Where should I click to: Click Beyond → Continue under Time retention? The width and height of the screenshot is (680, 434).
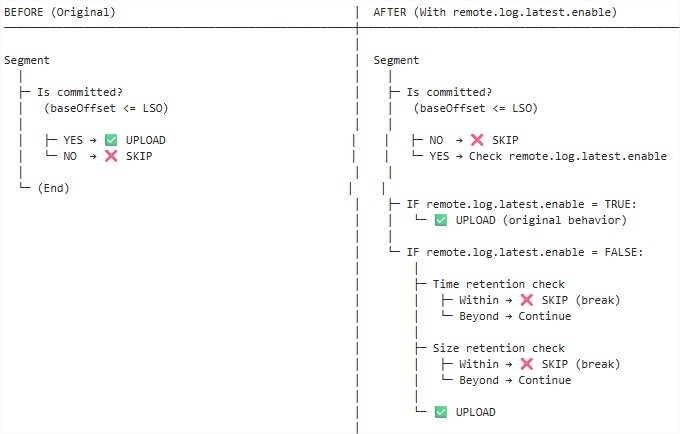(515, 316)
